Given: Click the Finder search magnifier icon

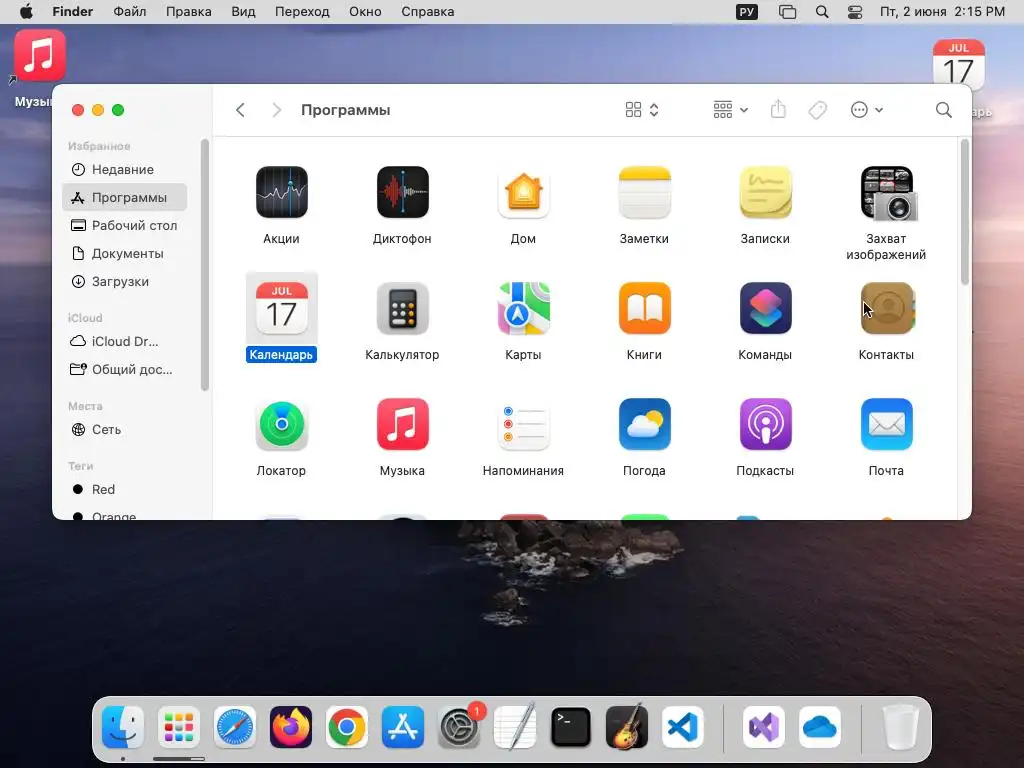Looking at the screenshot, I should pos(943,110).
